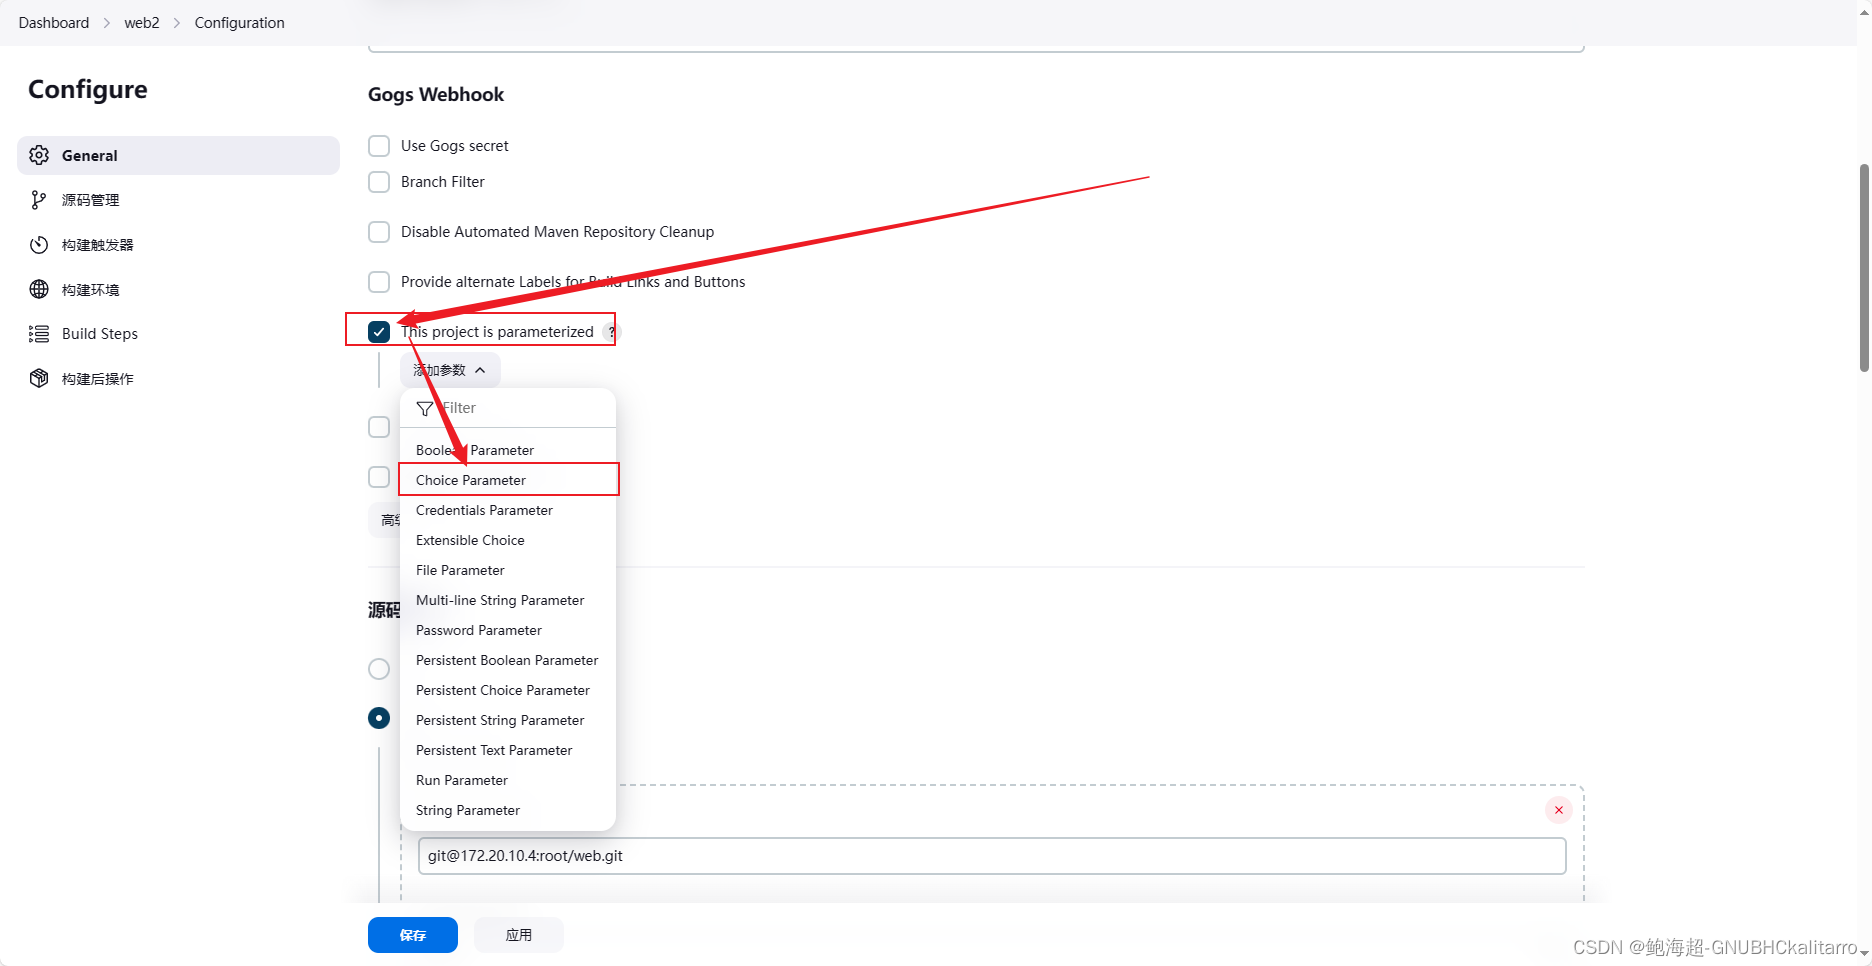Click the scrollbar down arrow
The height and width of the screenshot is (966, 1872).
(1864, 955)
